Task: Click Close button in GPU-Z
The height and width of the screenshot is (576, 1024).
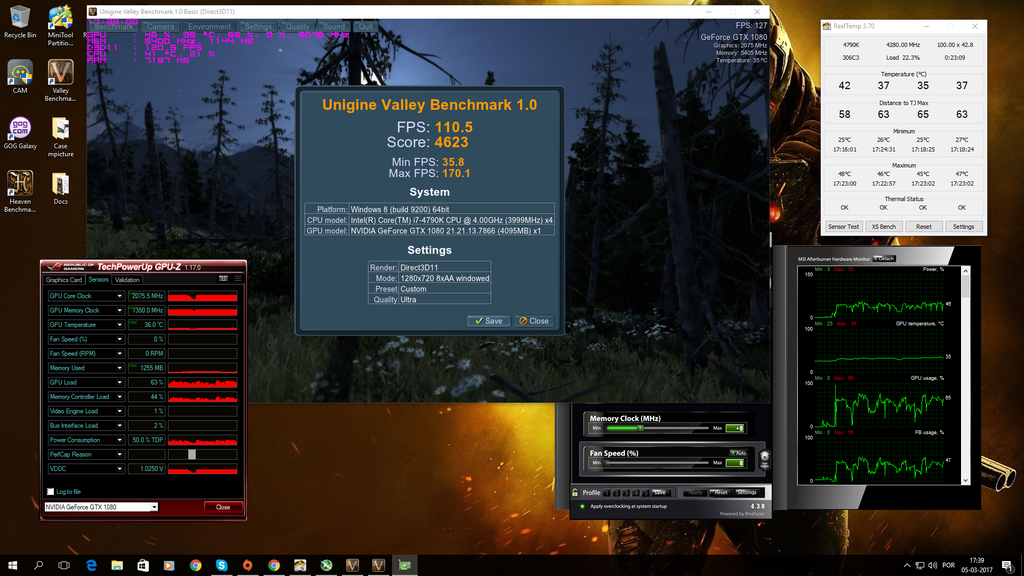Action: tap(223, 507)
